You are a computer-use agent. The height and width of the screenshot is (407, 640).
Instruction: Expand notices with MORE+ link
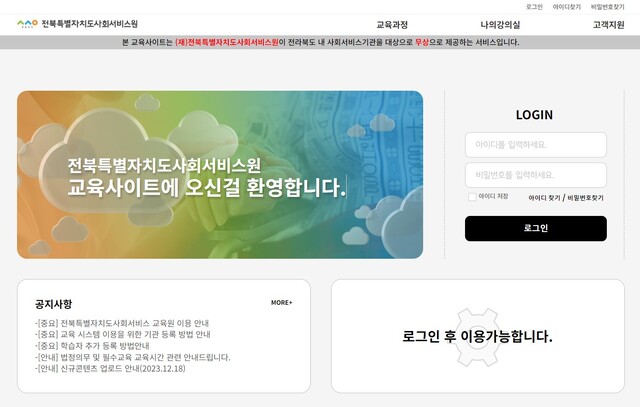pyautogui.click(x=282, y=302)
